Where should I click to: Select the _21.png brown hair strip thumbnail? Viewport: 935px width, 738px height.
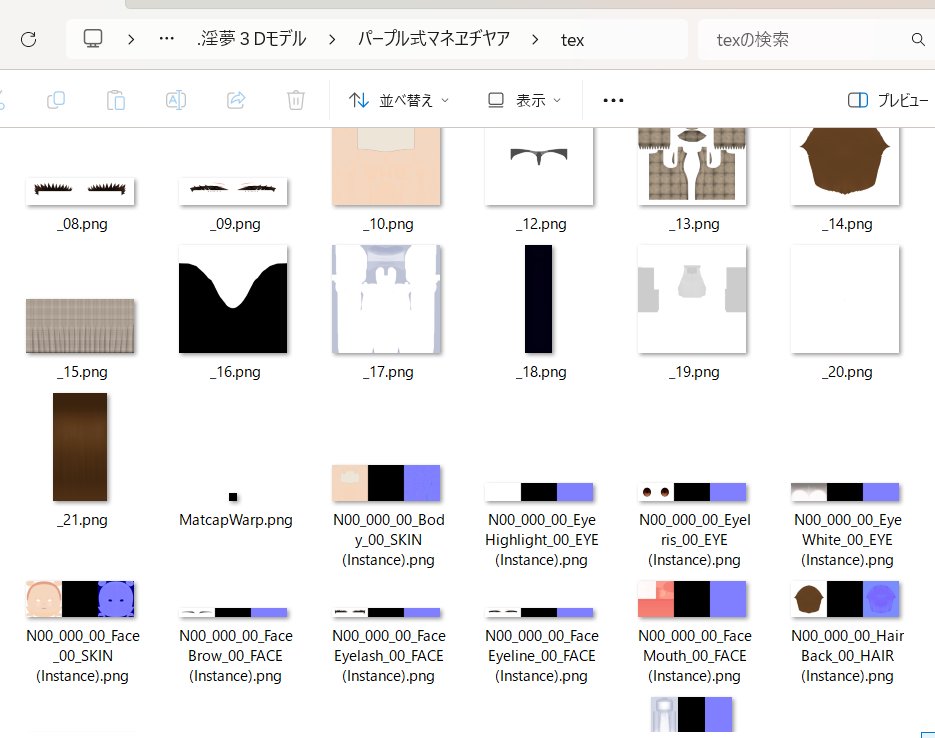click(x=80, y=447)
